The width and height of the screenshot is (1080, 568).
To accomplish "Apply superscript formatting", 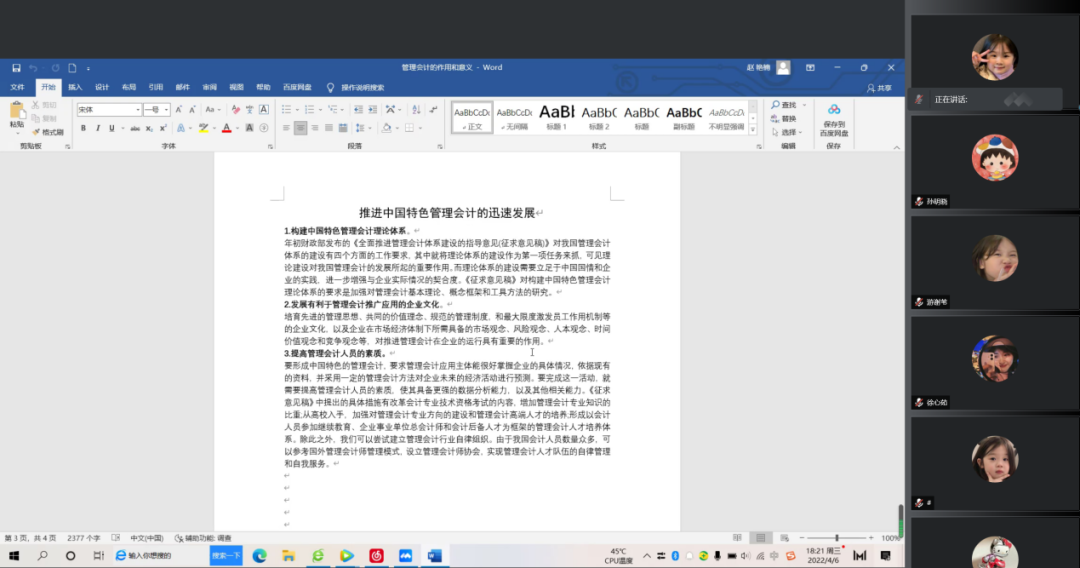I will [163, 128].
